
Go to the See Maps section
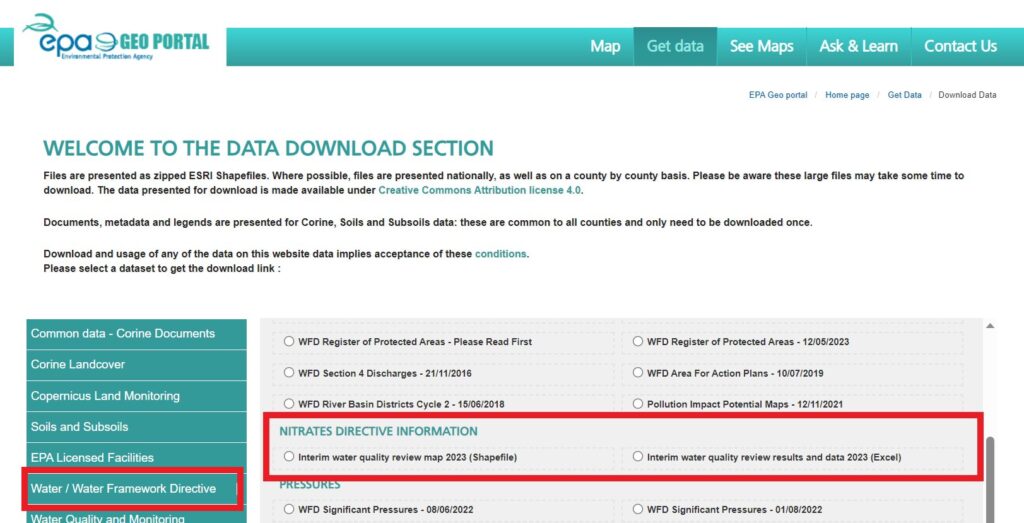(x=761, y=46)
